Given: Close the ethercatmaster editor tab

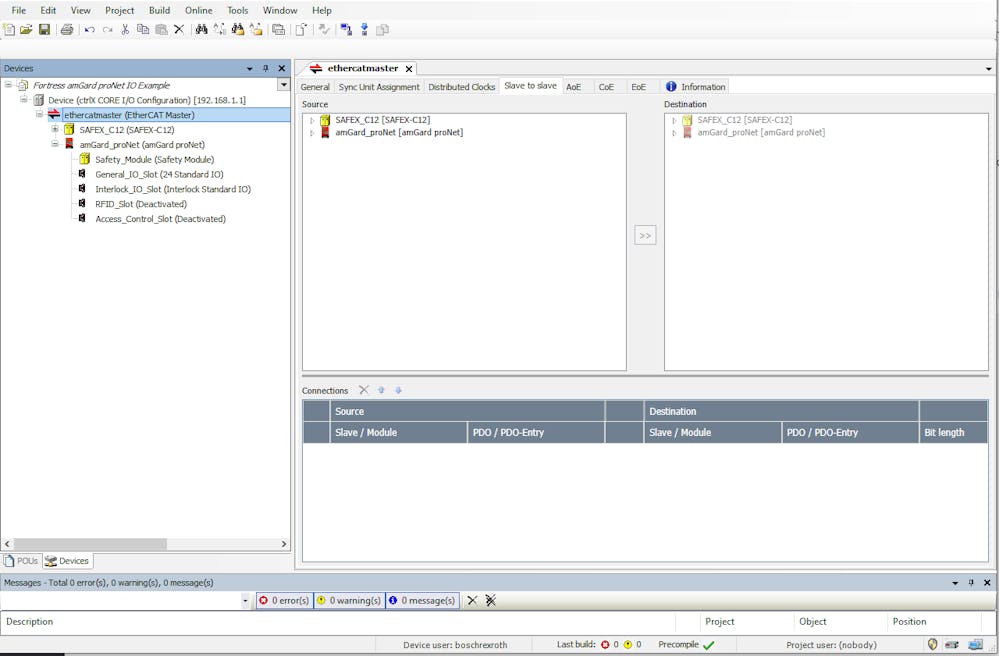Looking at the screenshot, I should coord(409,69).
